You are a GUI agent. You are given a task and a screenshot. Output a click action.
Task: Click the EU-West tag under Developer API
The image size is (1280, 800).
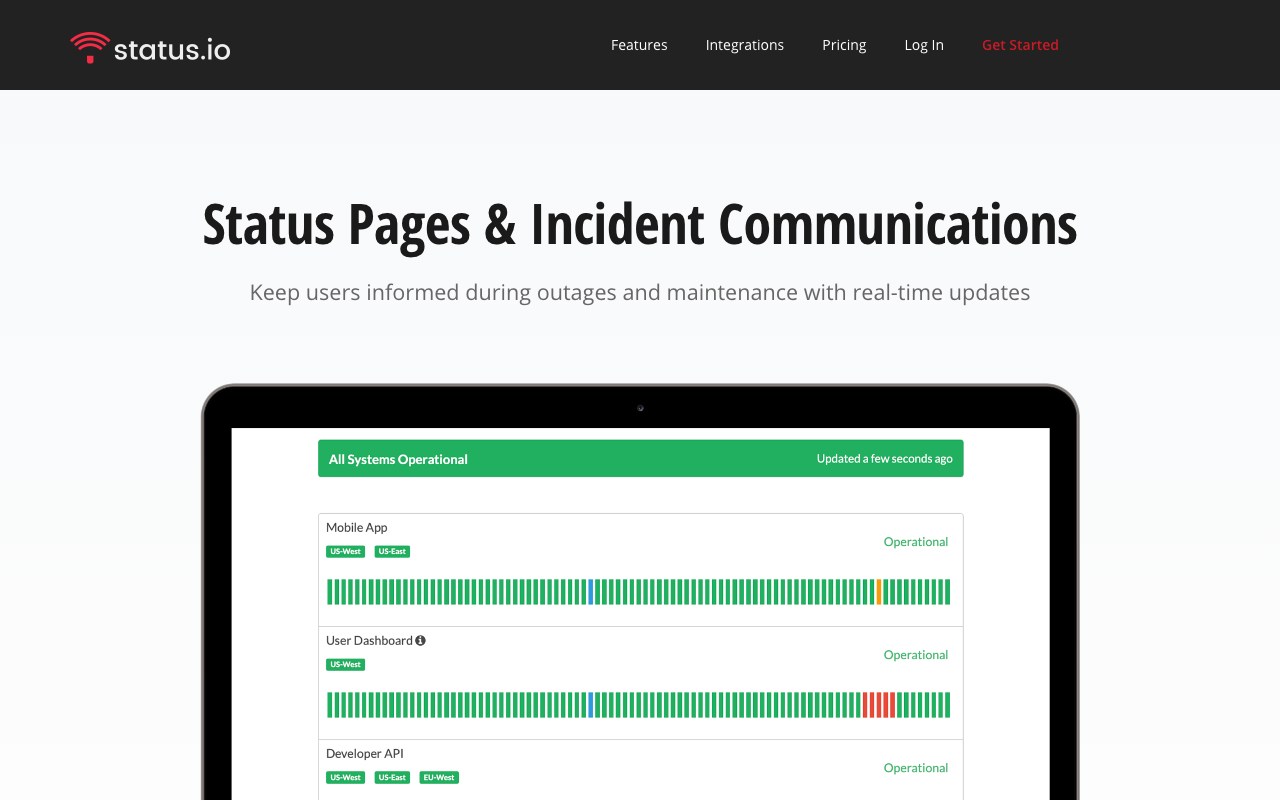[x=439, y=778]
